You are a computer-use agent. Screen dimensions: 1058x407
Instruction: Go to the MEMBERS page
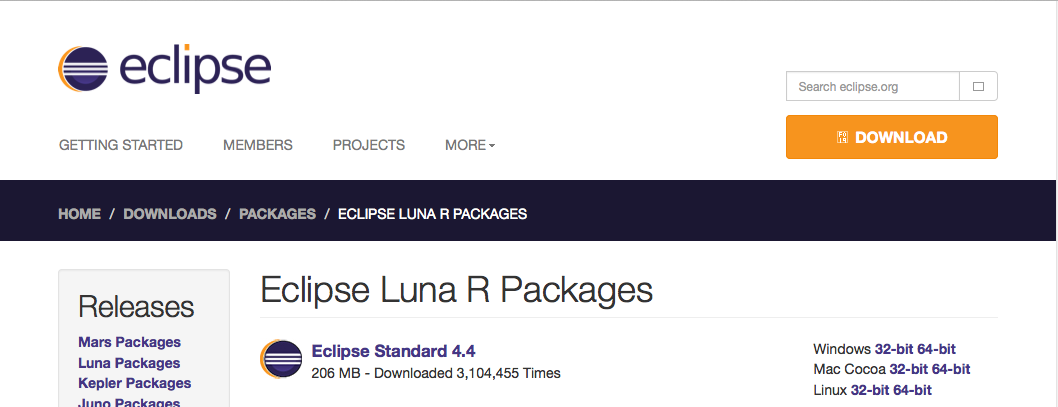pyautogui.click(x=257, y=145)
